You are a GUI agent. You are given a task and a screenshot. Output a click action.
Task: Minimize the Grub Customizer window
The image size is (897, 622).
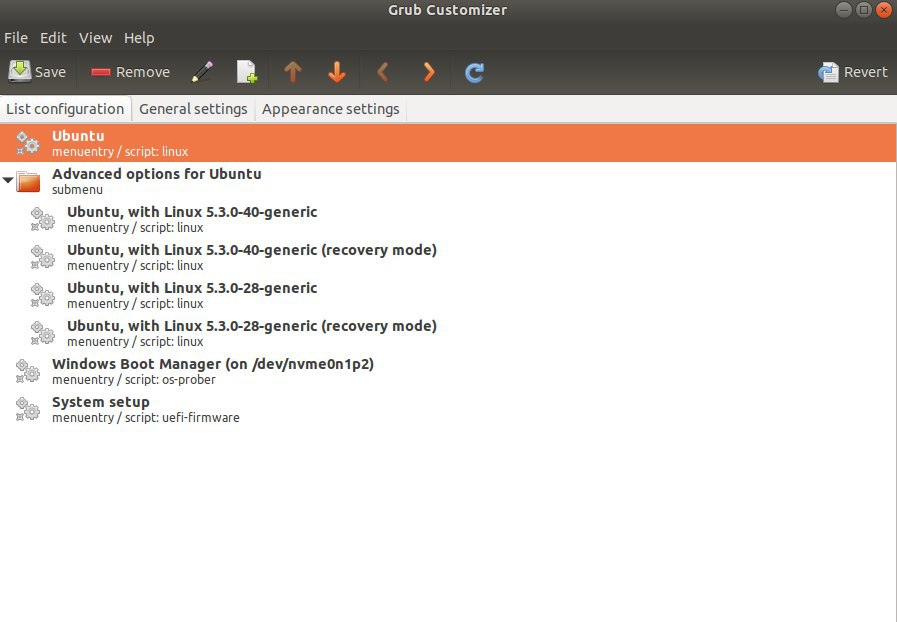(843, 10)
